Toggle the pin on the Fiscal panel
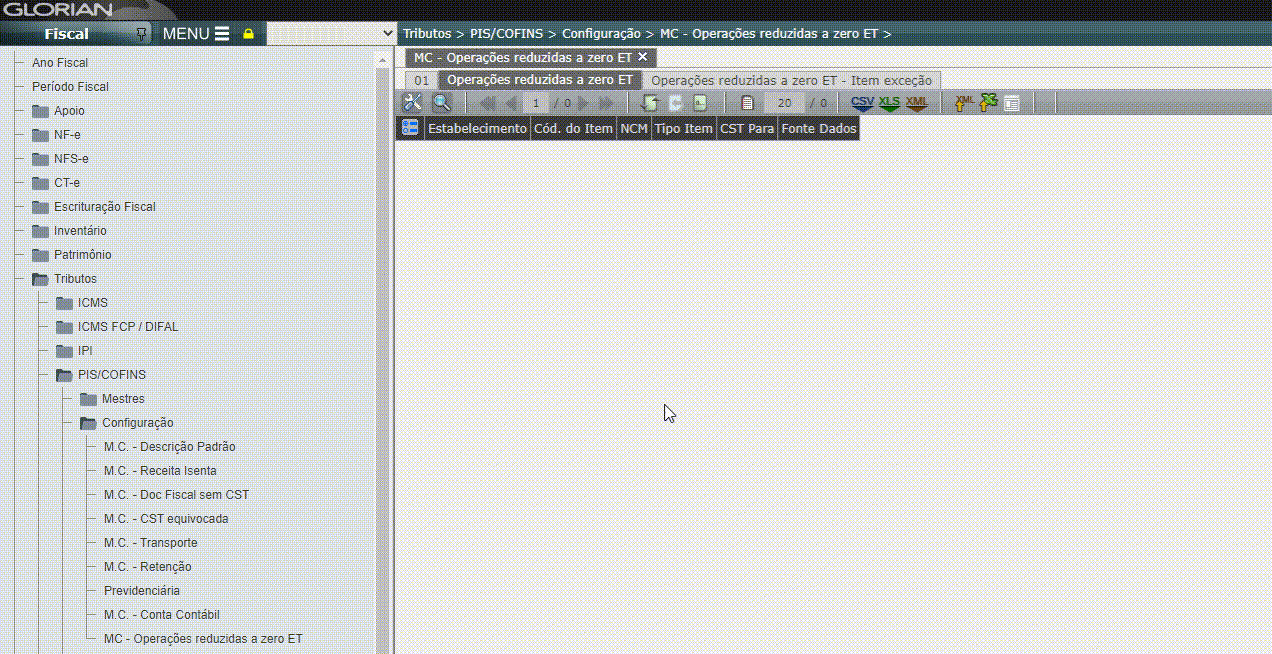 pyautogui.click(x=142, y=34)
